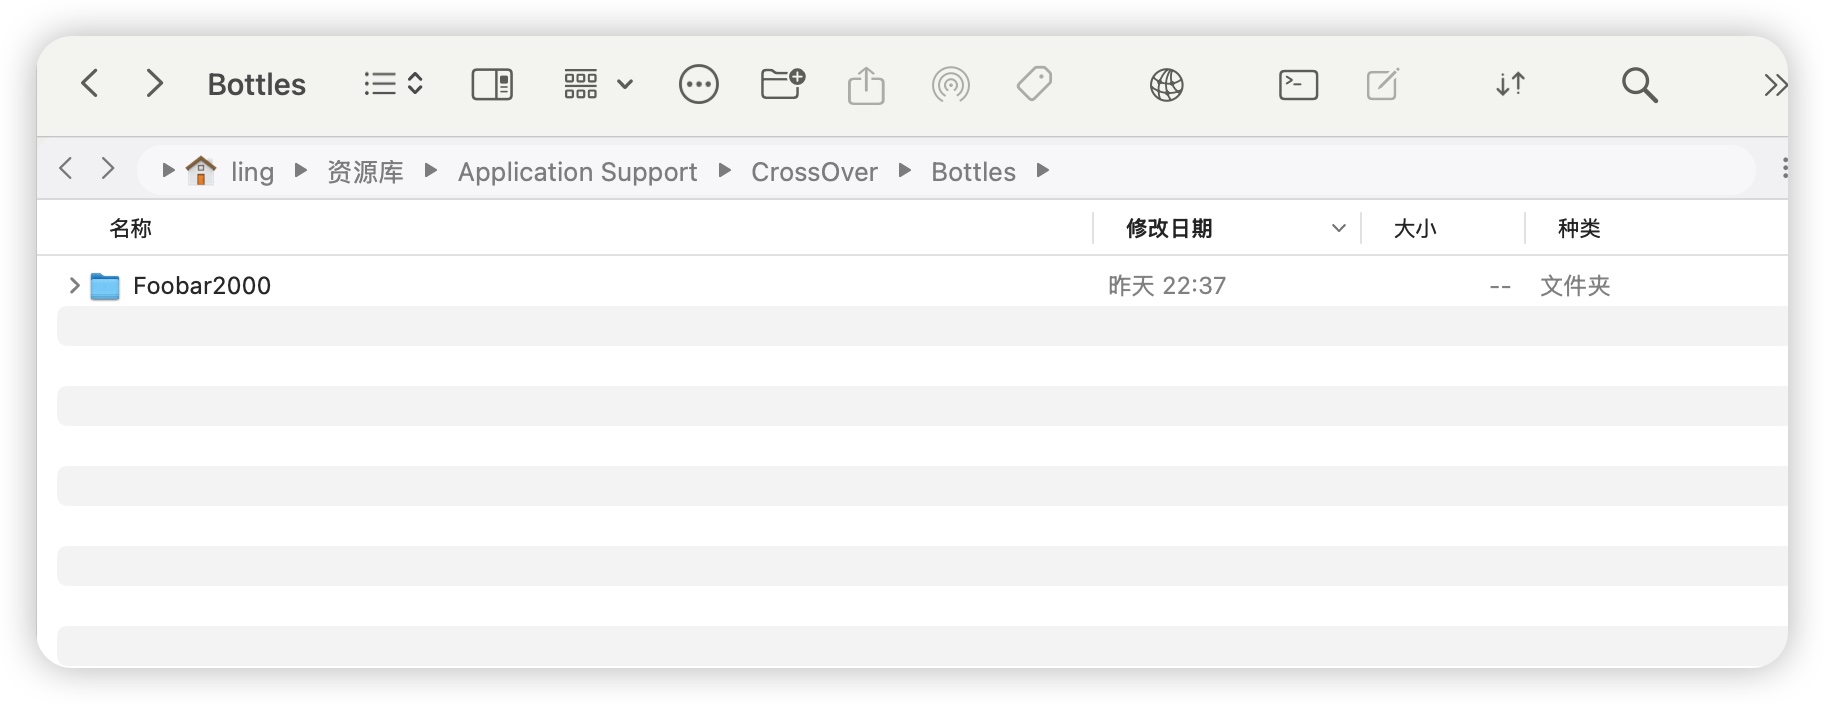The width and height of the screenshot is (1824, 704).
Task: Sort by 修改日期 column header
Action: pyautogui.click(x=1169, y=229)
